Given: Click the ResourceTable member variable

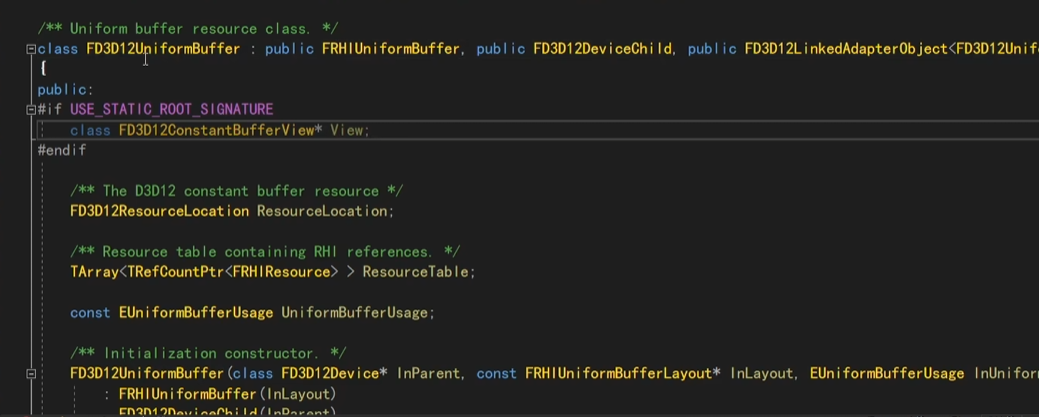Looking at the screenshot, I should (415, 272).
